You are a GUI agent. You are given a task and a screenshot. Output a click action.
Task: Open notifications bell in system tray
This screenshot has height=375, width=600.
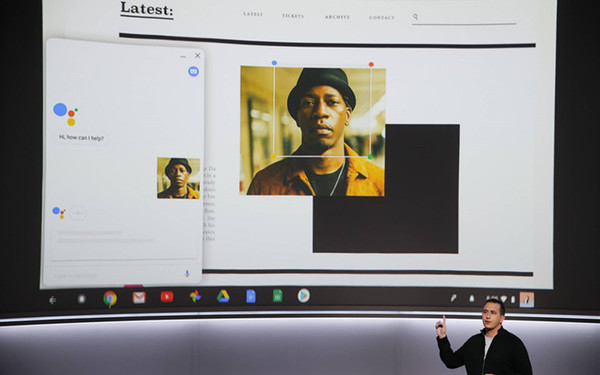(471, 298)
